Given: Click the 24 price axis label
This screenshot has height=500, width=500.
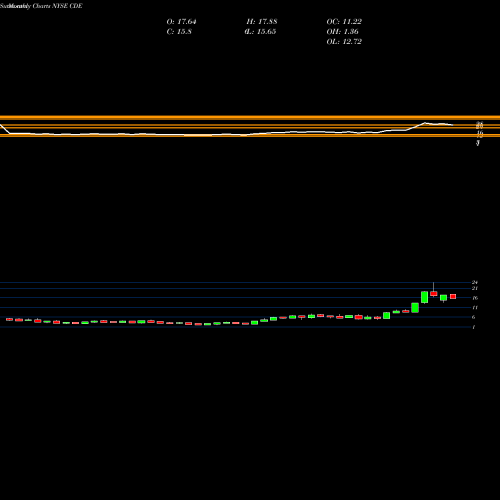Looking at the screenshot, I should (475, 282).
